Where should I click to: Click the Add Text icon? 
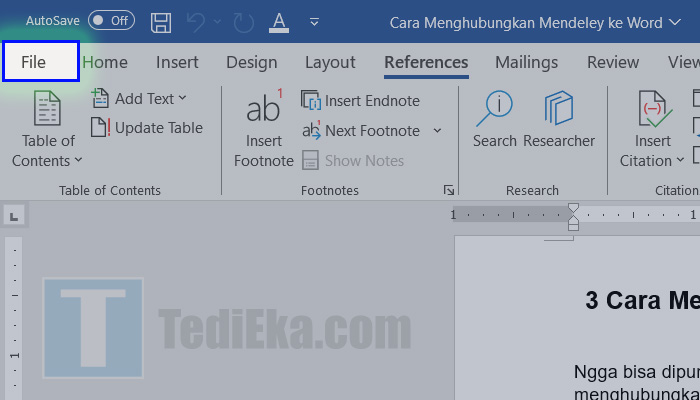pyautogui.click(x=100, y=98)
